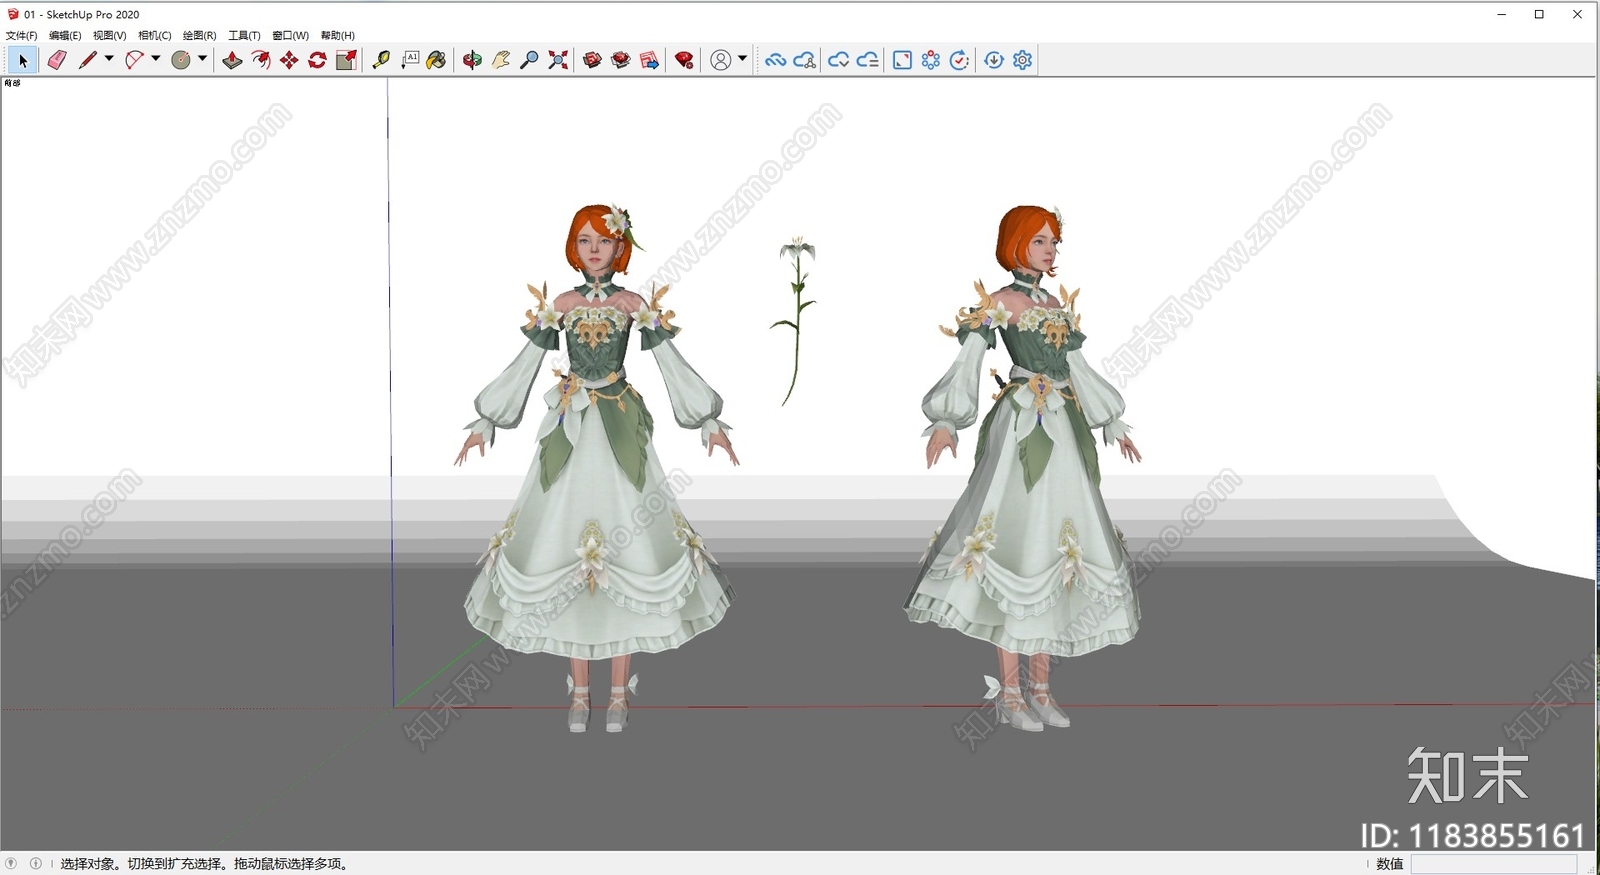Click the blue connected nodes icon

tap(931, 60)
